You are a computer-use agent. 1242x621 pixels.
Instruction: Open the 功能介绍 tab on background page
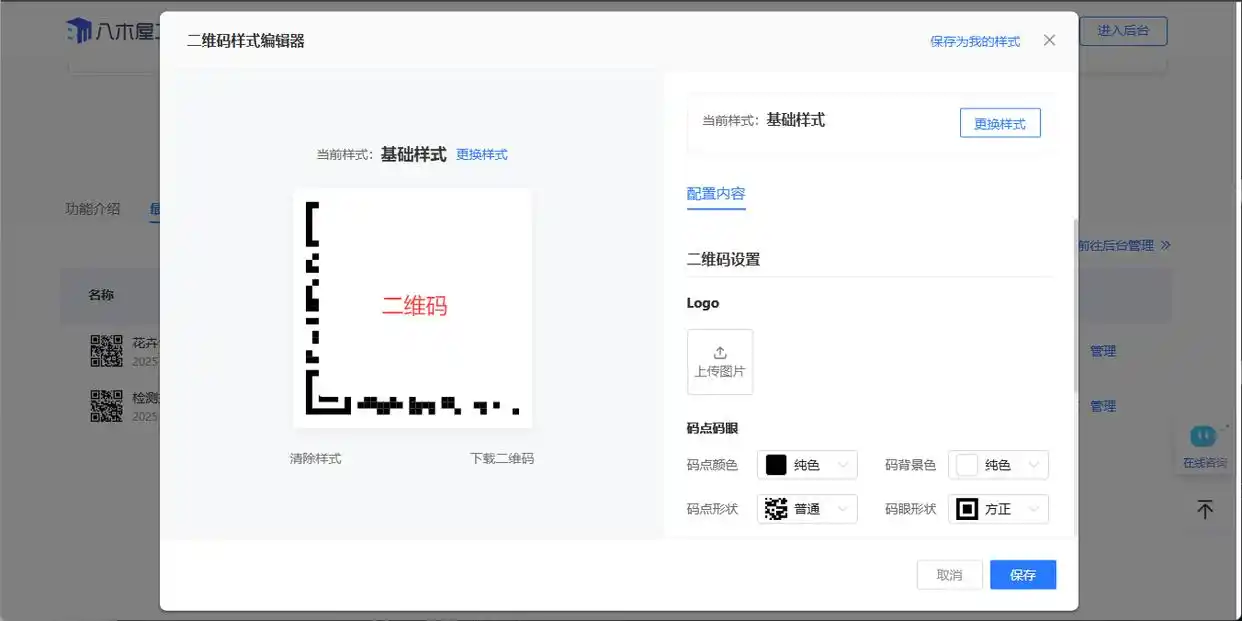(93, 209)
